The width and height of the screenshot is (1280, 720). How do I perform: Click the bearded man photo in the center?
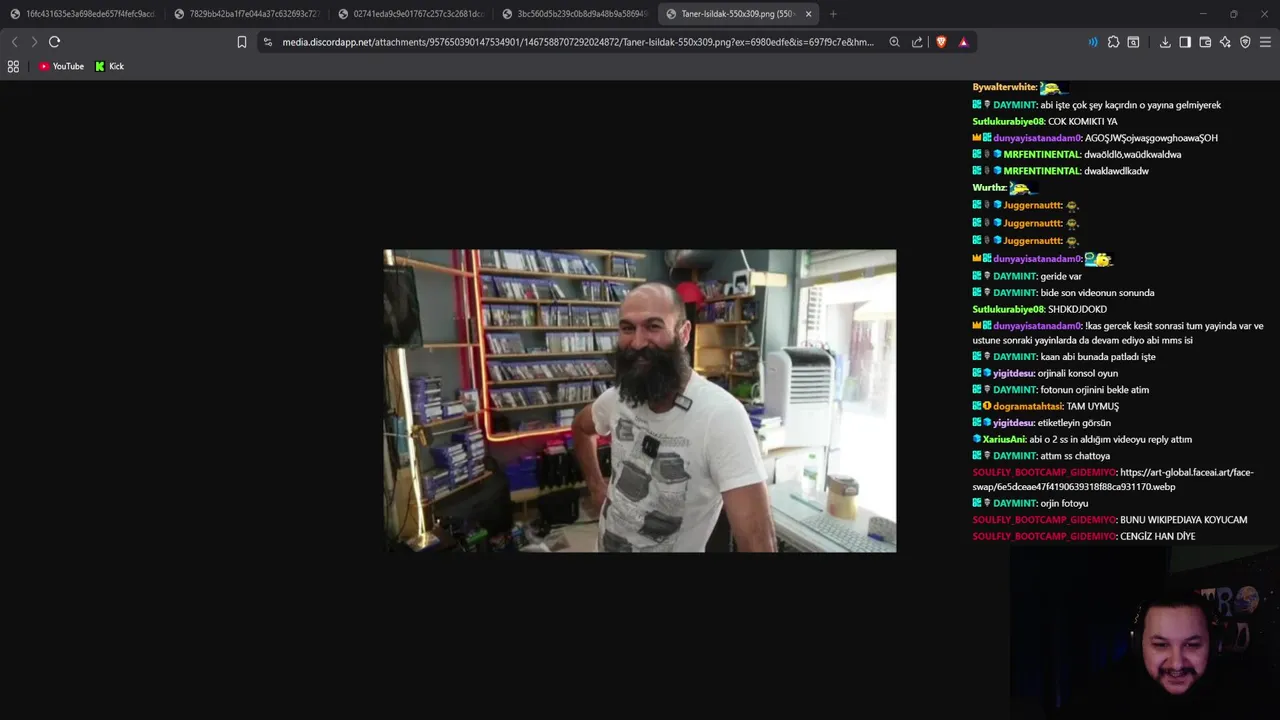pos(640,401)
